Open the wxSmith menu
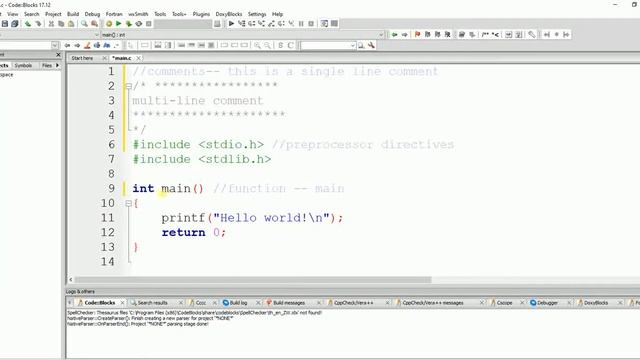The height and width of the screenshot is (360, 640). coord(138,14)
